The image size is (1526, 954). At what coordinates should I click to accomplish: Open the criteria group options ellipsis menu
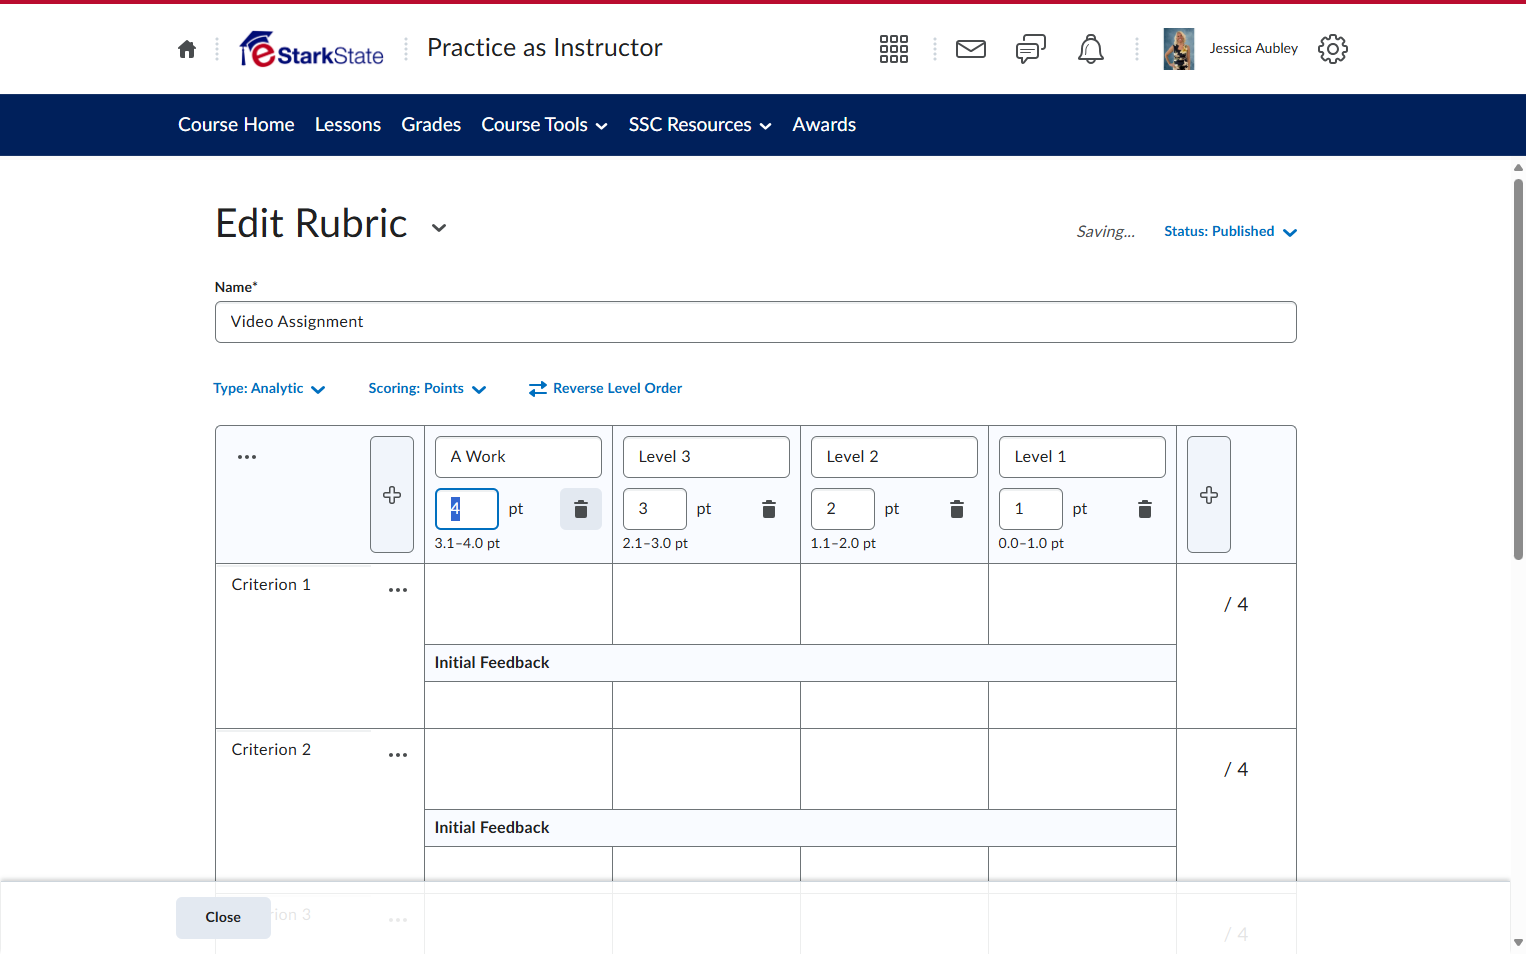click(x=247, y=457)
